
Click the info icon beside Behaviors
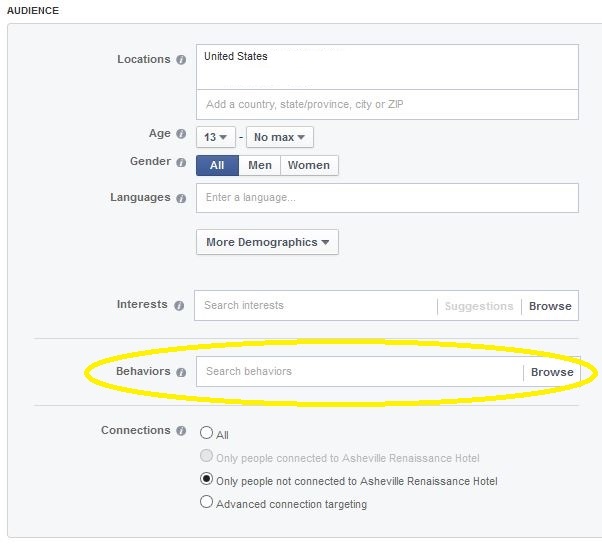pos(181,372)
